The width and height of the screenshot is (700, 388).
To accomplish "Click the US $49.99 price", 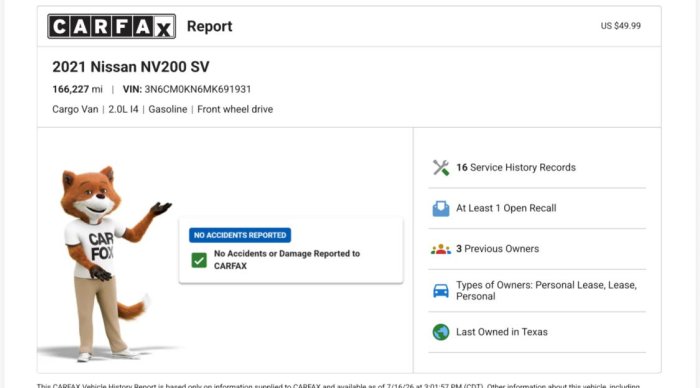I will 621,26.
